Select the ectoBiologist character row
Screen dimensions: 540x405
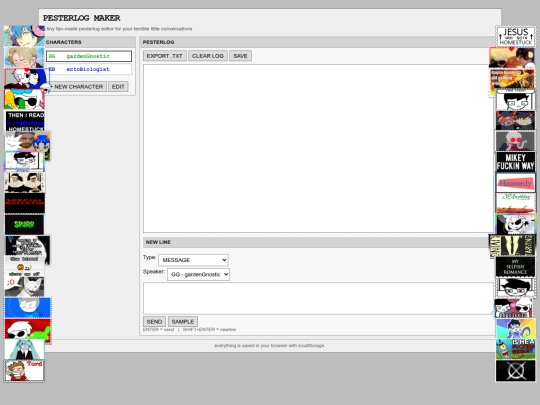click(89, 69)
